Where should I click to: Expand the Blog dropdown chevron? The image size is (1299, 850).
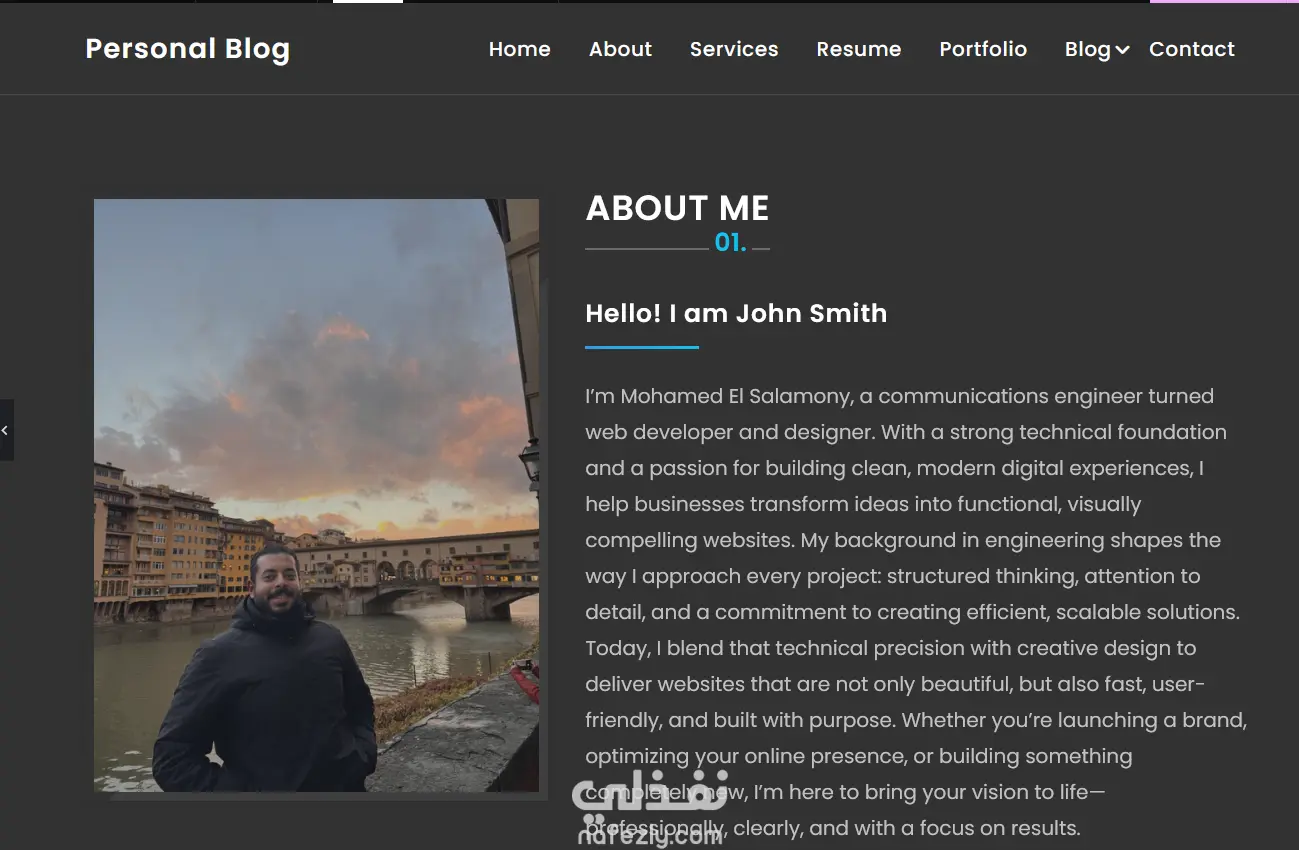tap(1123, 50)
